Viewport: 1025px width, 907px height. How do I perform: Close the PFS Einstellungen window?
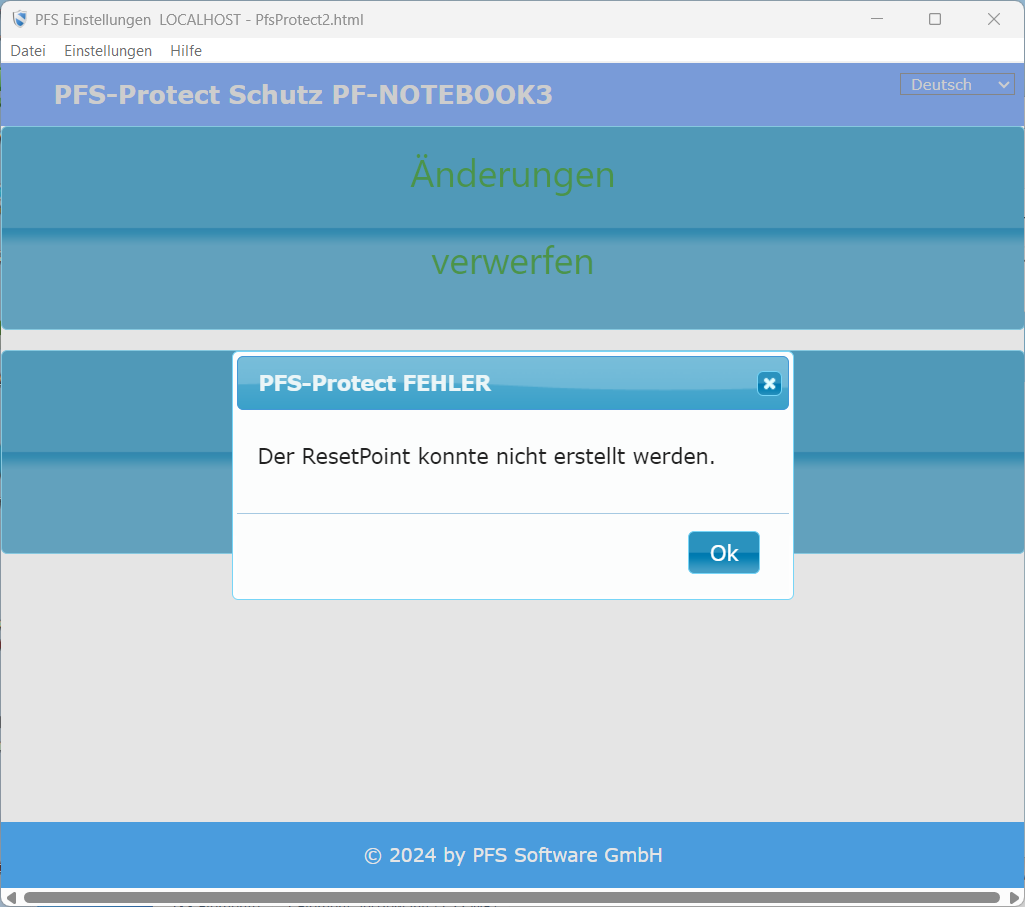point(994,19)
